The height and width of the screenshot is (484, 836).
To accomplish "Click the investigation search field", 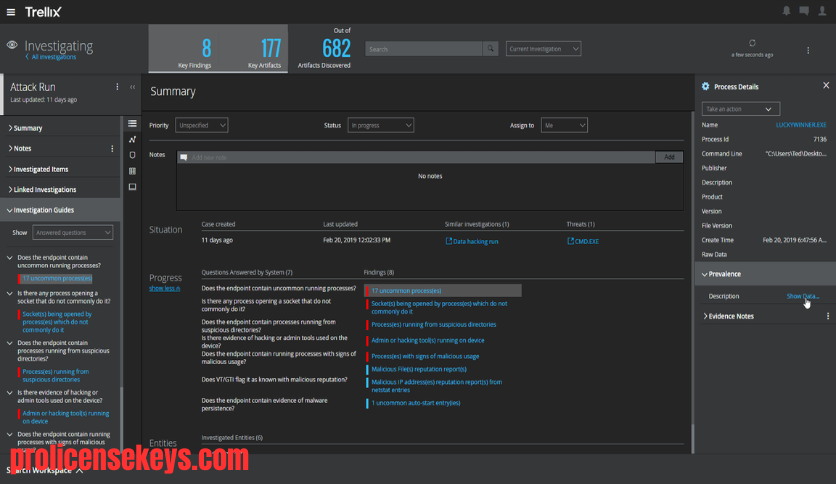I will [423, 49].
